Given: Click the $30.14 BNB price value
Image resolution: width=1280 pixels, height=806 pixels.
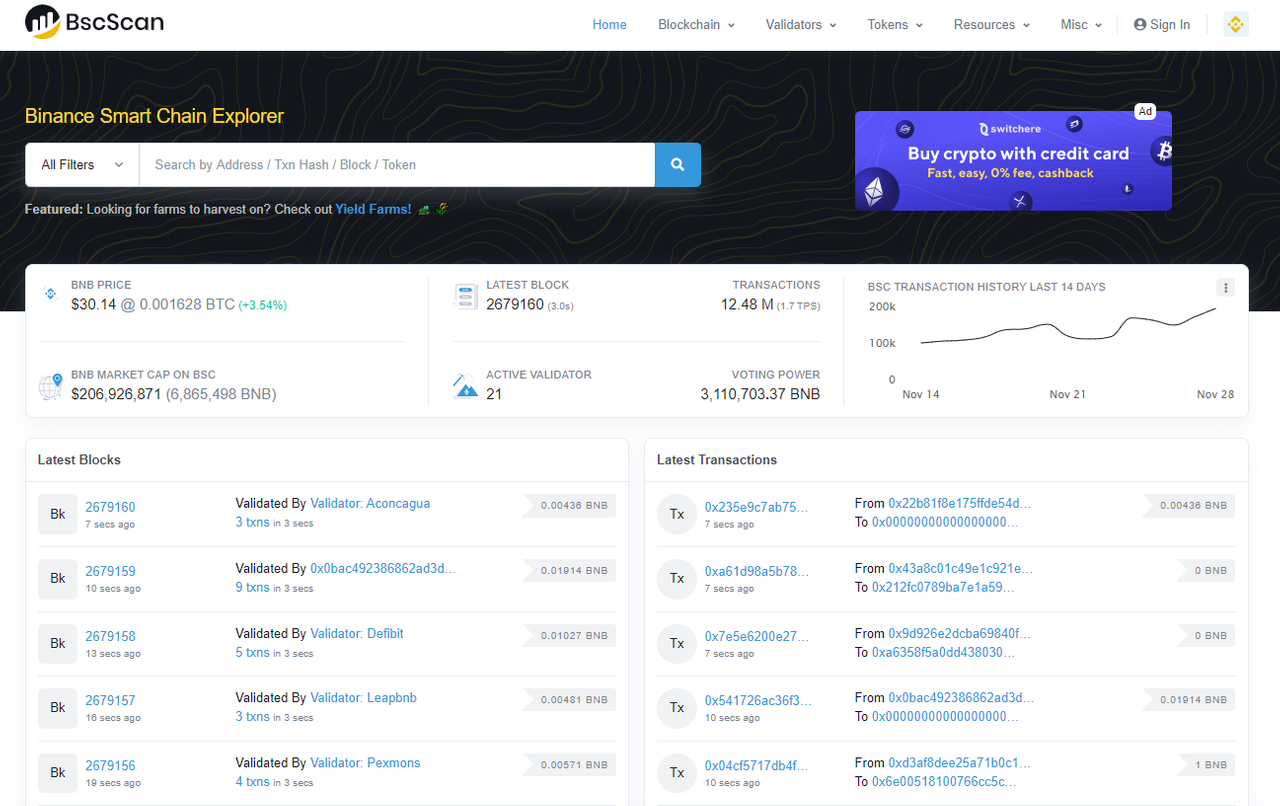Looking at the screenshot, I should [93, 304].
